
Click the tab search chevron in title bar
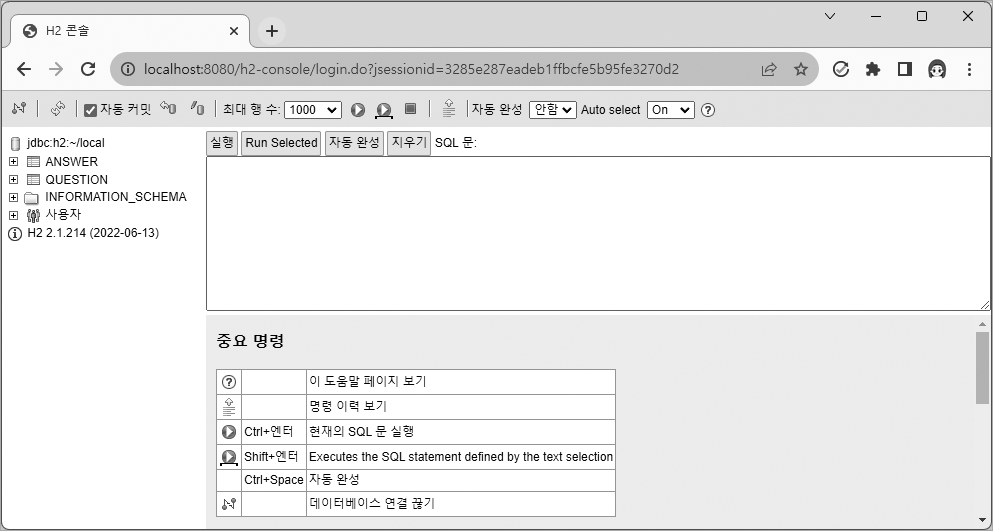830,16
